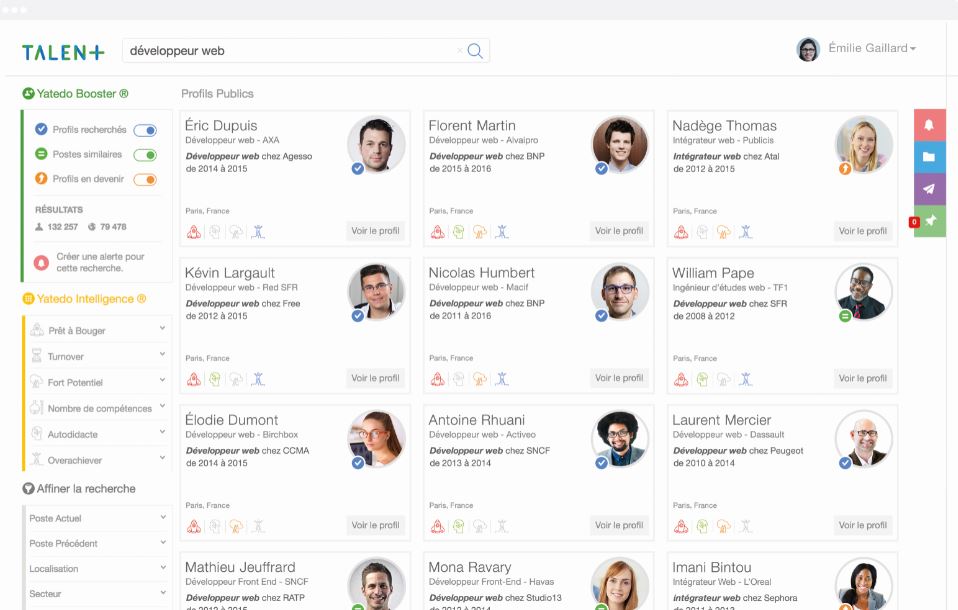Viewport: 958px width, 610px height.
Task: Expand the Localisation filter
Action: [x=96, y=568]
